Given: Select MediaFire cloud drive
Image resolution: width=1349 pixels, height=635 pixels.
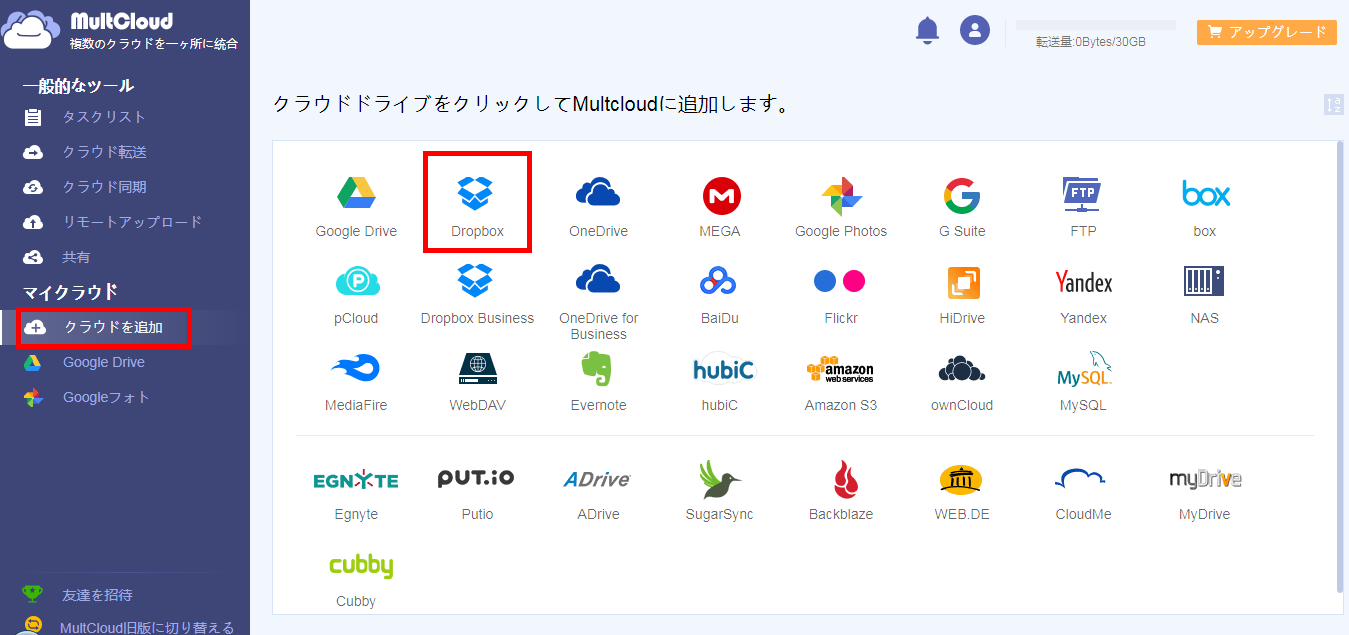Looking at the screenshot, I should pos(356,381).
